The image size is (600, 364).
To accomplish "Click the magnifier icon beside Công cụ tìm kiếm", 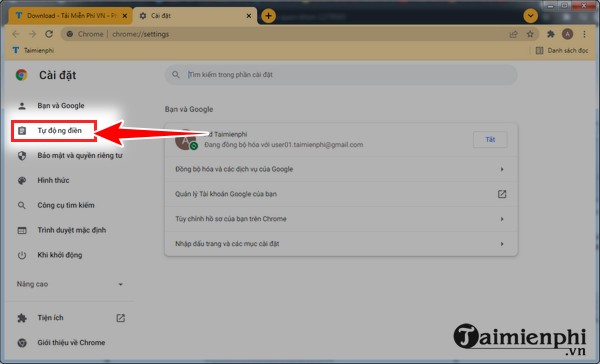I will [x=22, y=206].
